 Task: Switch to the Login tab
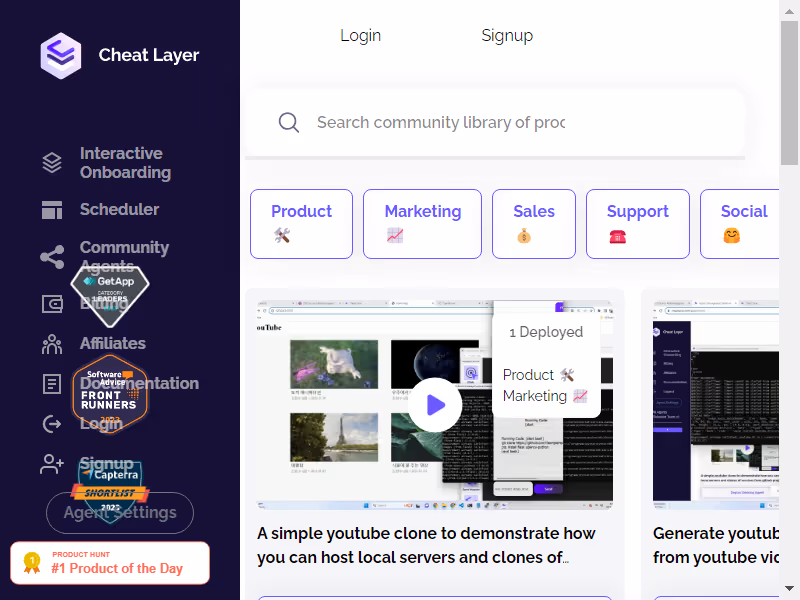click(x=361, y=35)
